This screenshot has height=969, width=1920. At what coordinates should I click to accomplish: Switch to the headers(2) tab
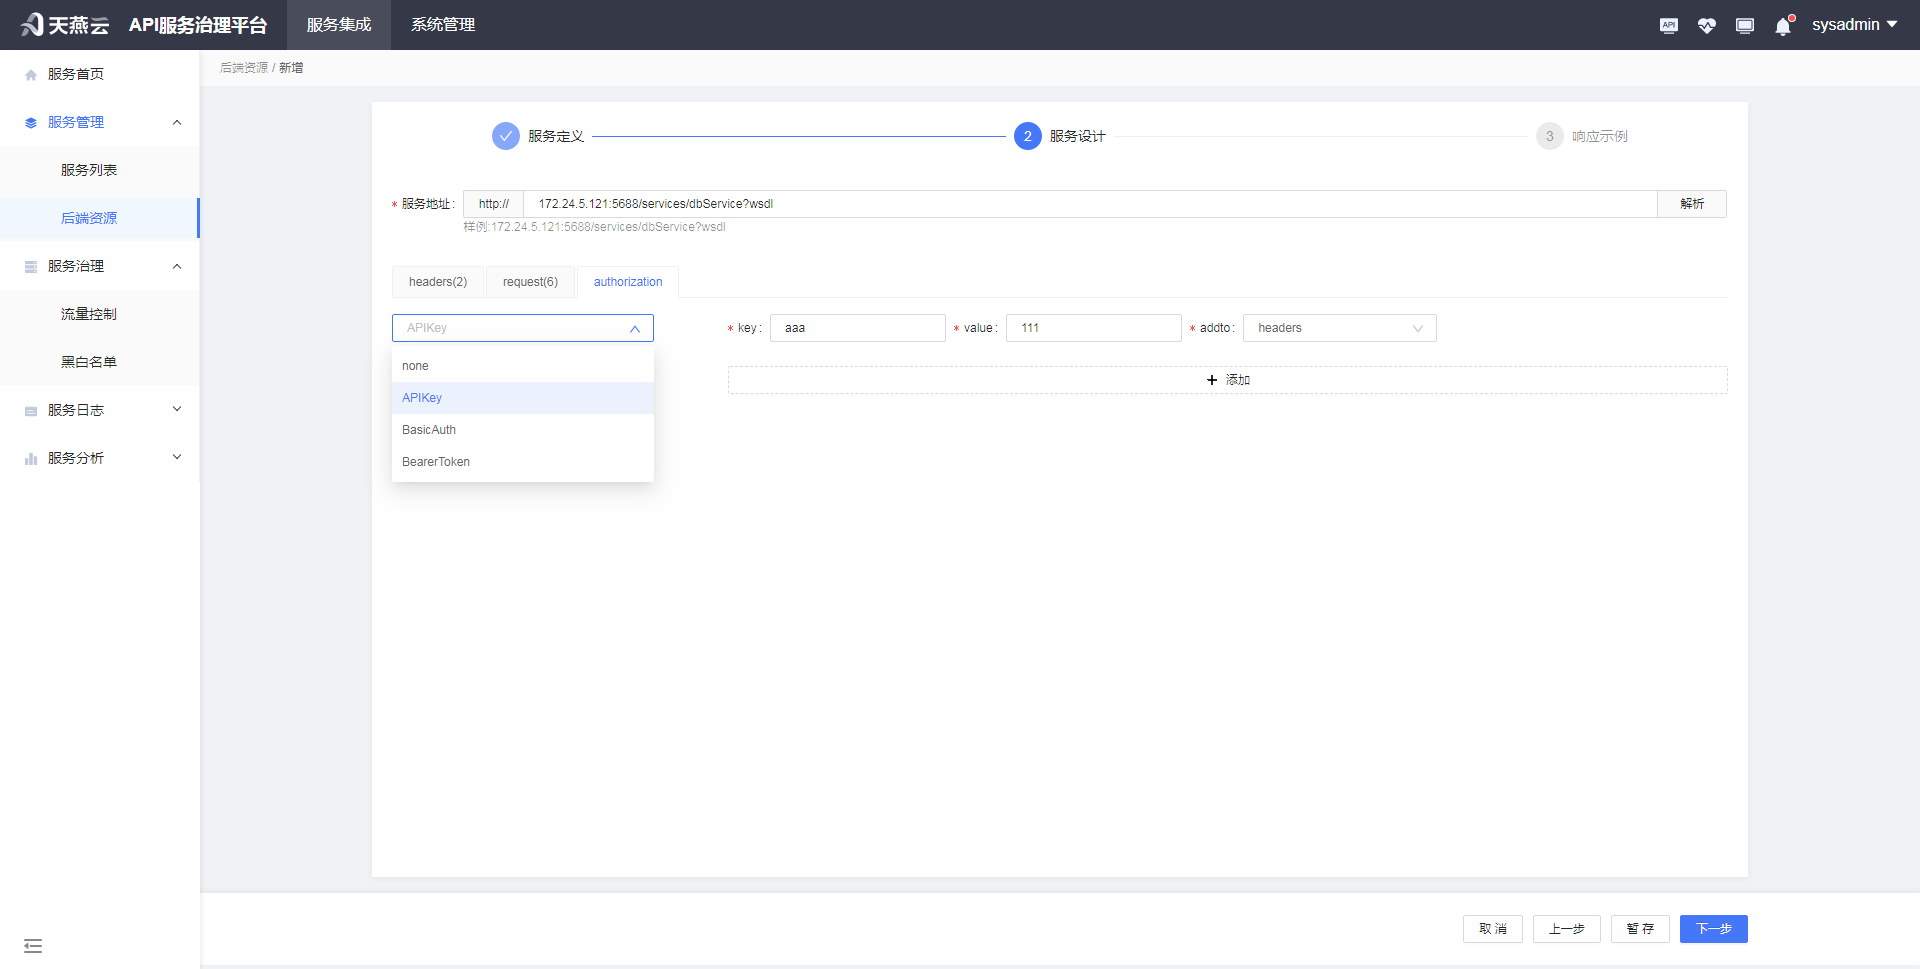[x=437, y=281]
